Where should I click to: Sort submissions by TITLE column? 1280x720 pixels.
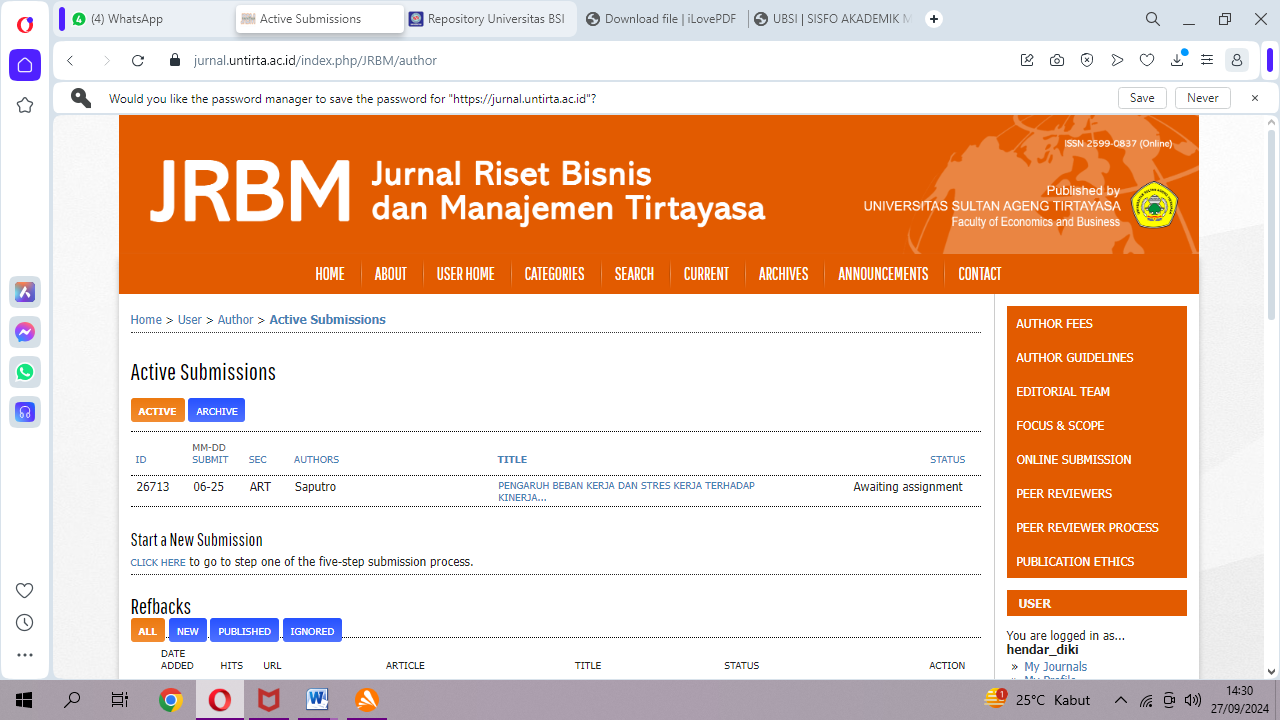point(512,460)
